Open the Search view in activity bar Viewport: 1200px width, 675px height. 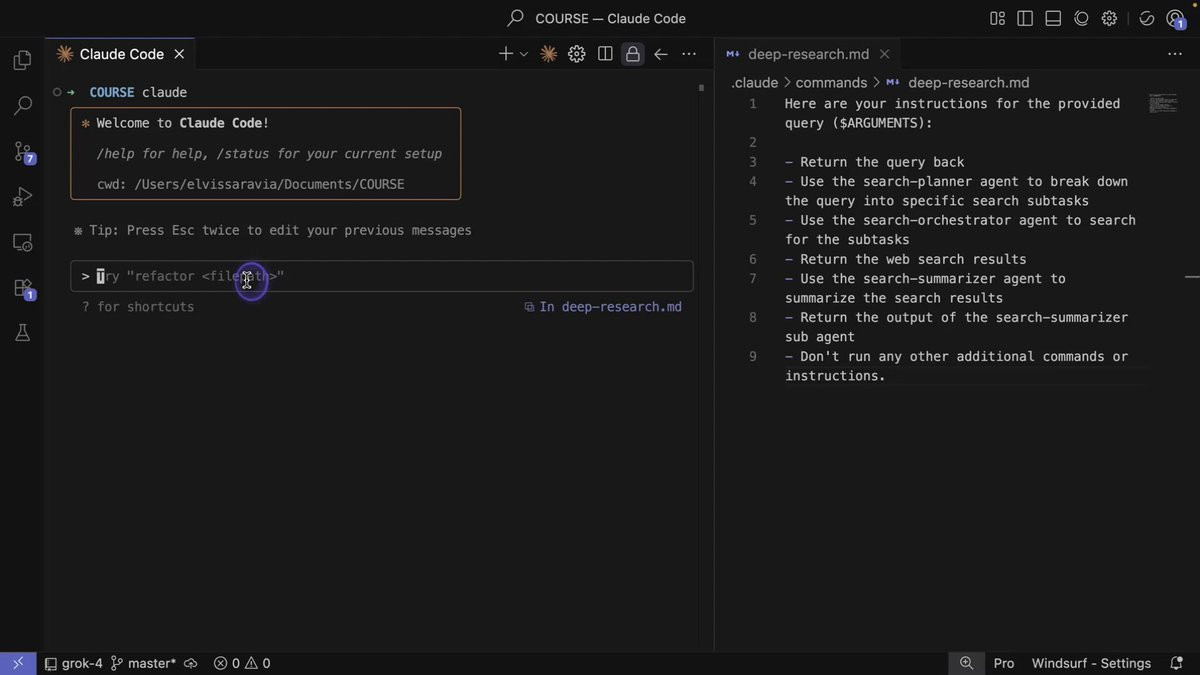point(22,105)
